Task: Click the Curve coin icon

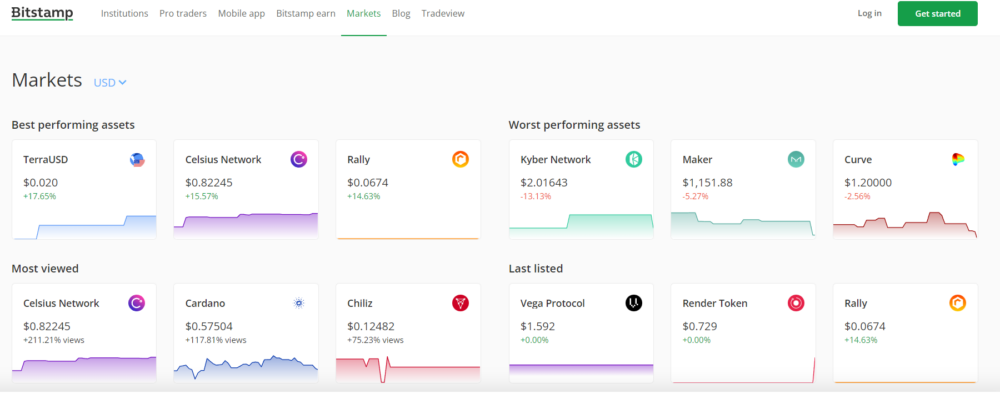Action: [958, 159]
